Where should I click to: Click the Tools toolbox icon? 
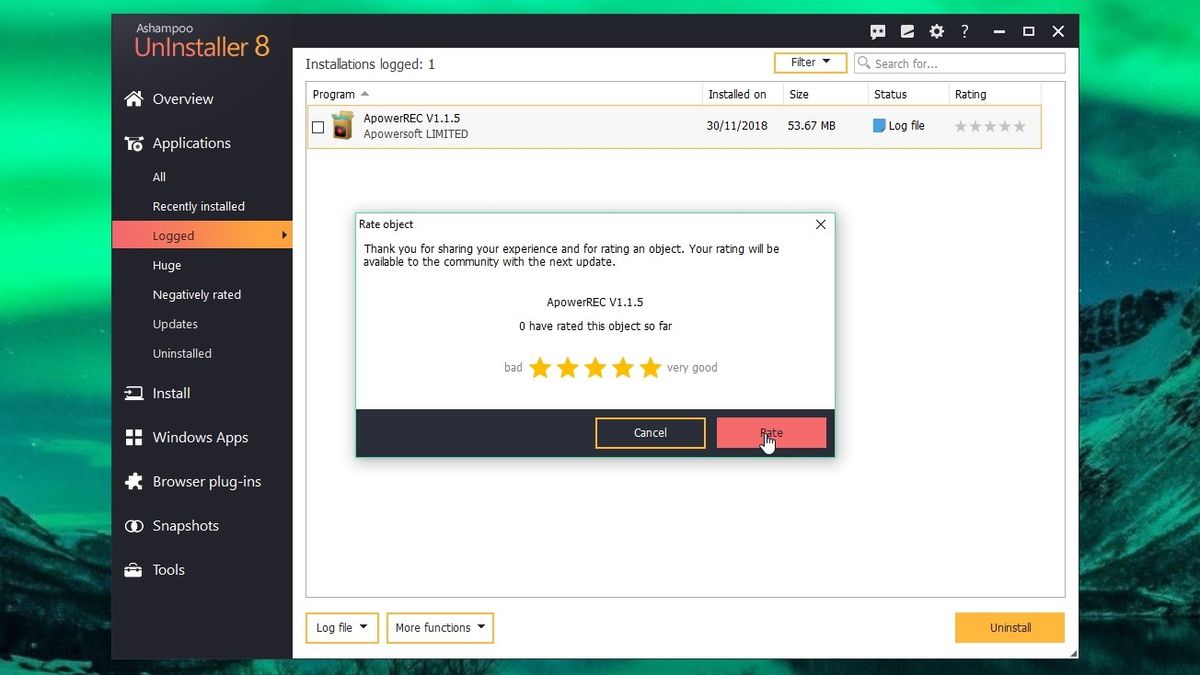[x=133, y=570]
